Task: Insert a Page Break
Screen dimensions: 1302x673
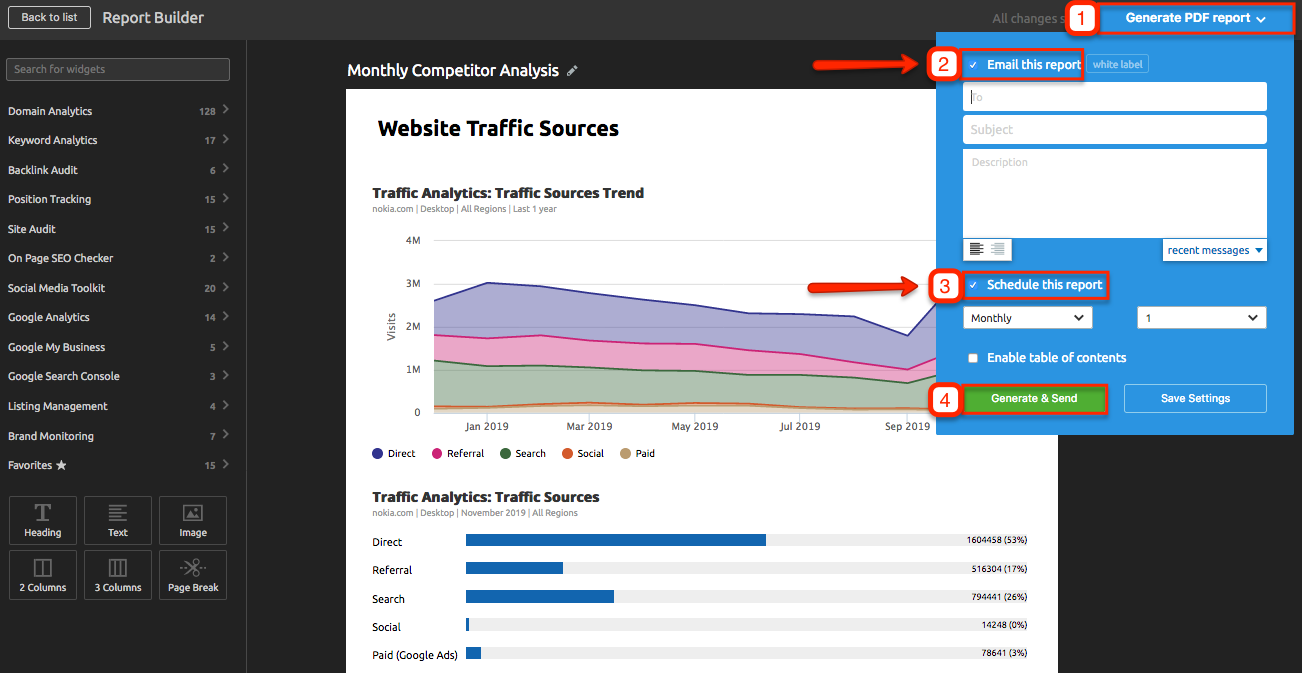Action: coord(193,575)
